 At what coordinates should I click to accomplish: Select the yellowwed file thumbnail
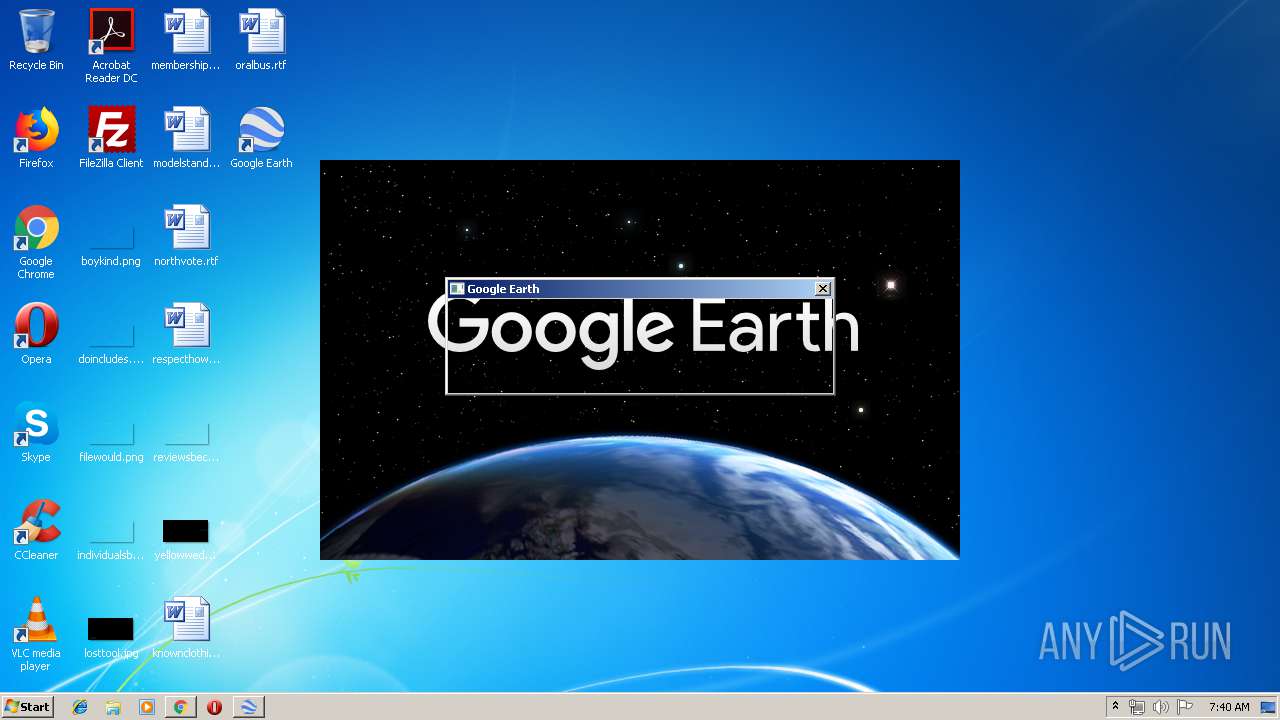pyautogui.click(x=186, y=538)
